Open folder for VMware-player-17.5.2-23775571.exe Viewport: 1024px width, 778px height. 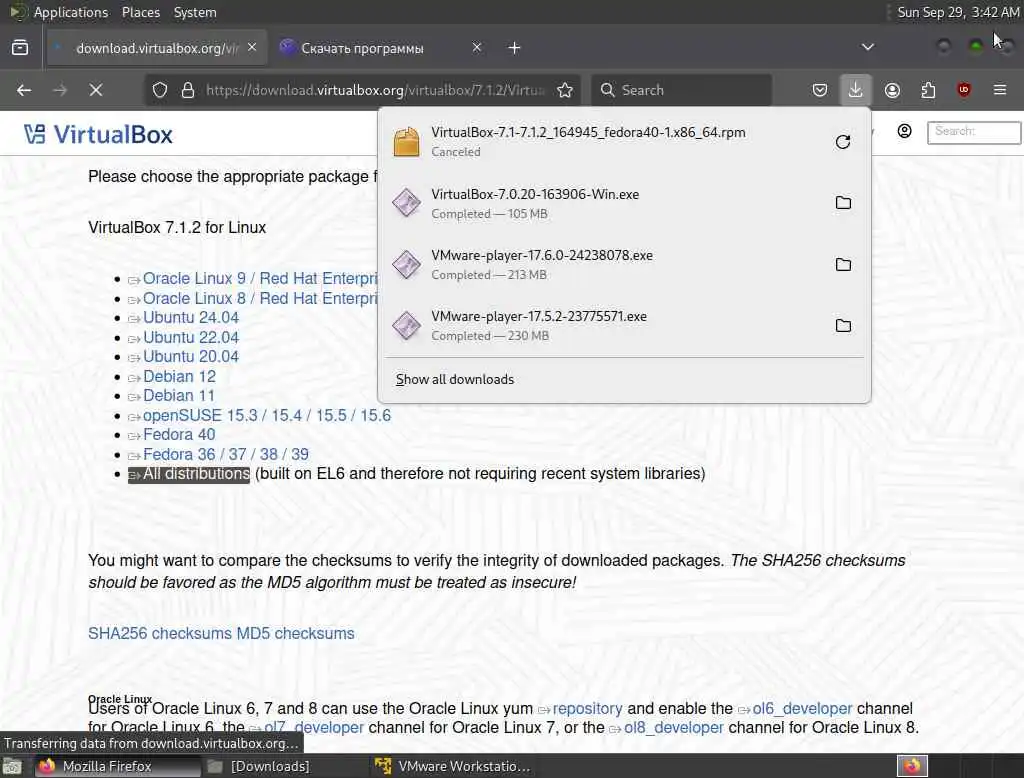click(x=843, y=325)
